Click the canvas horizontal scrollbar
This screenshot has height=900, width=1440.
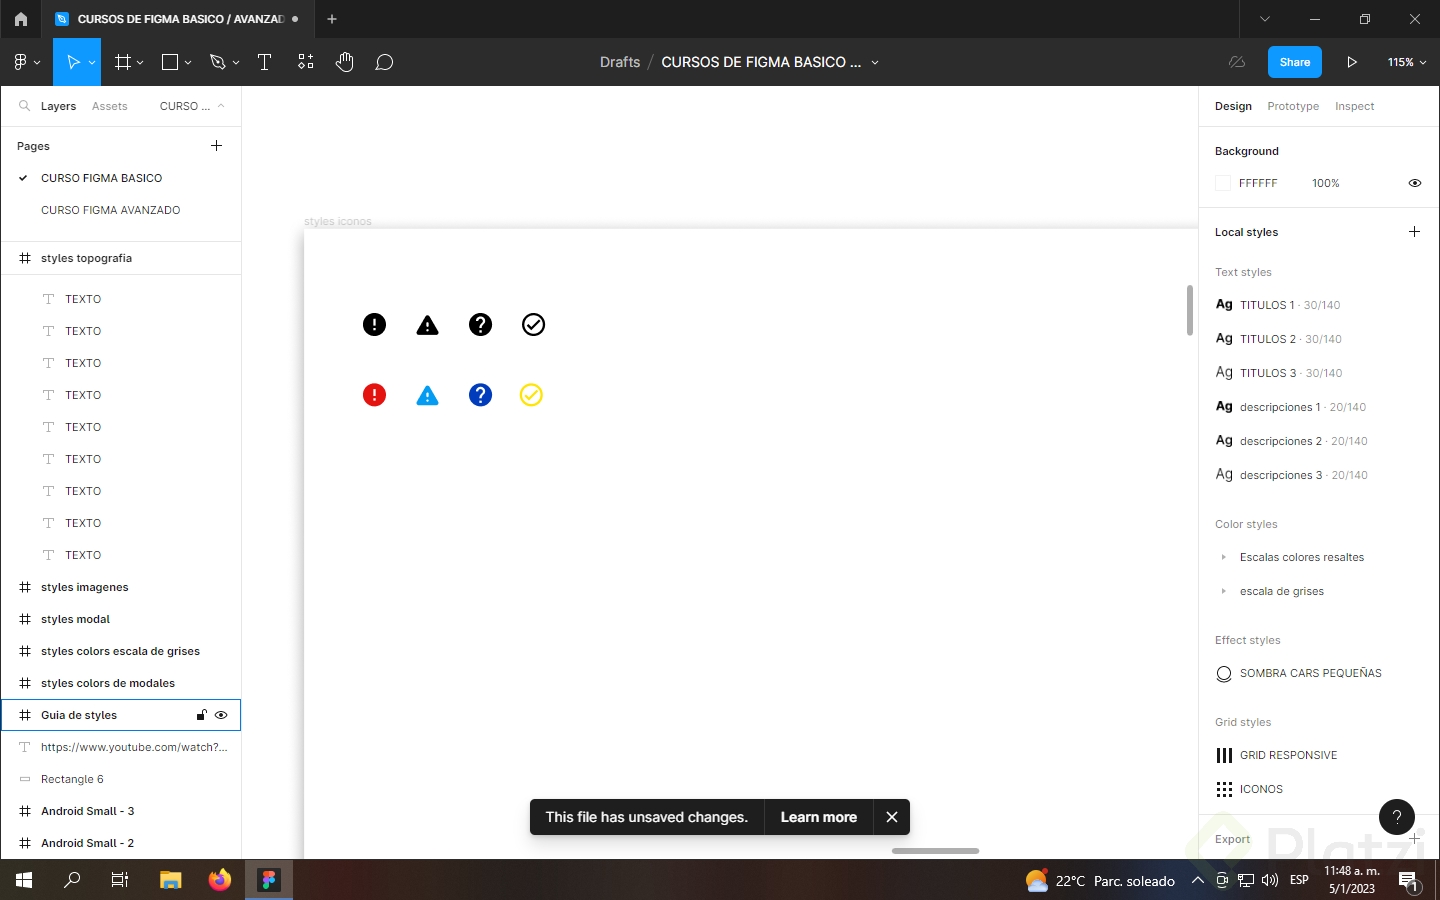(x=935, y=851)
